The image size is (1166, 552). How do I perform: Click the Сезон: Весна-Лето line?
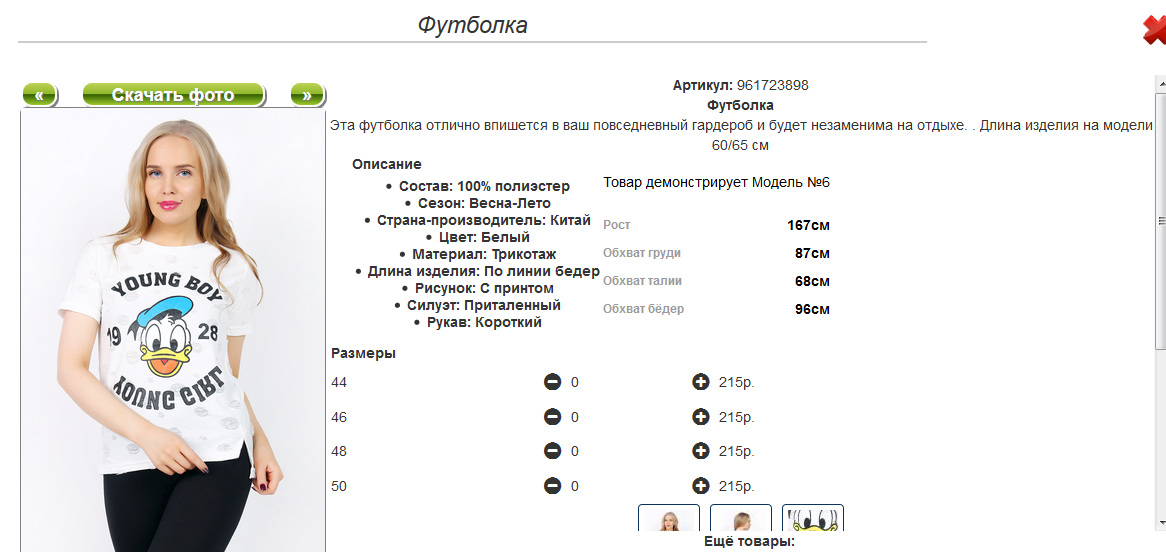pos(484,203)
